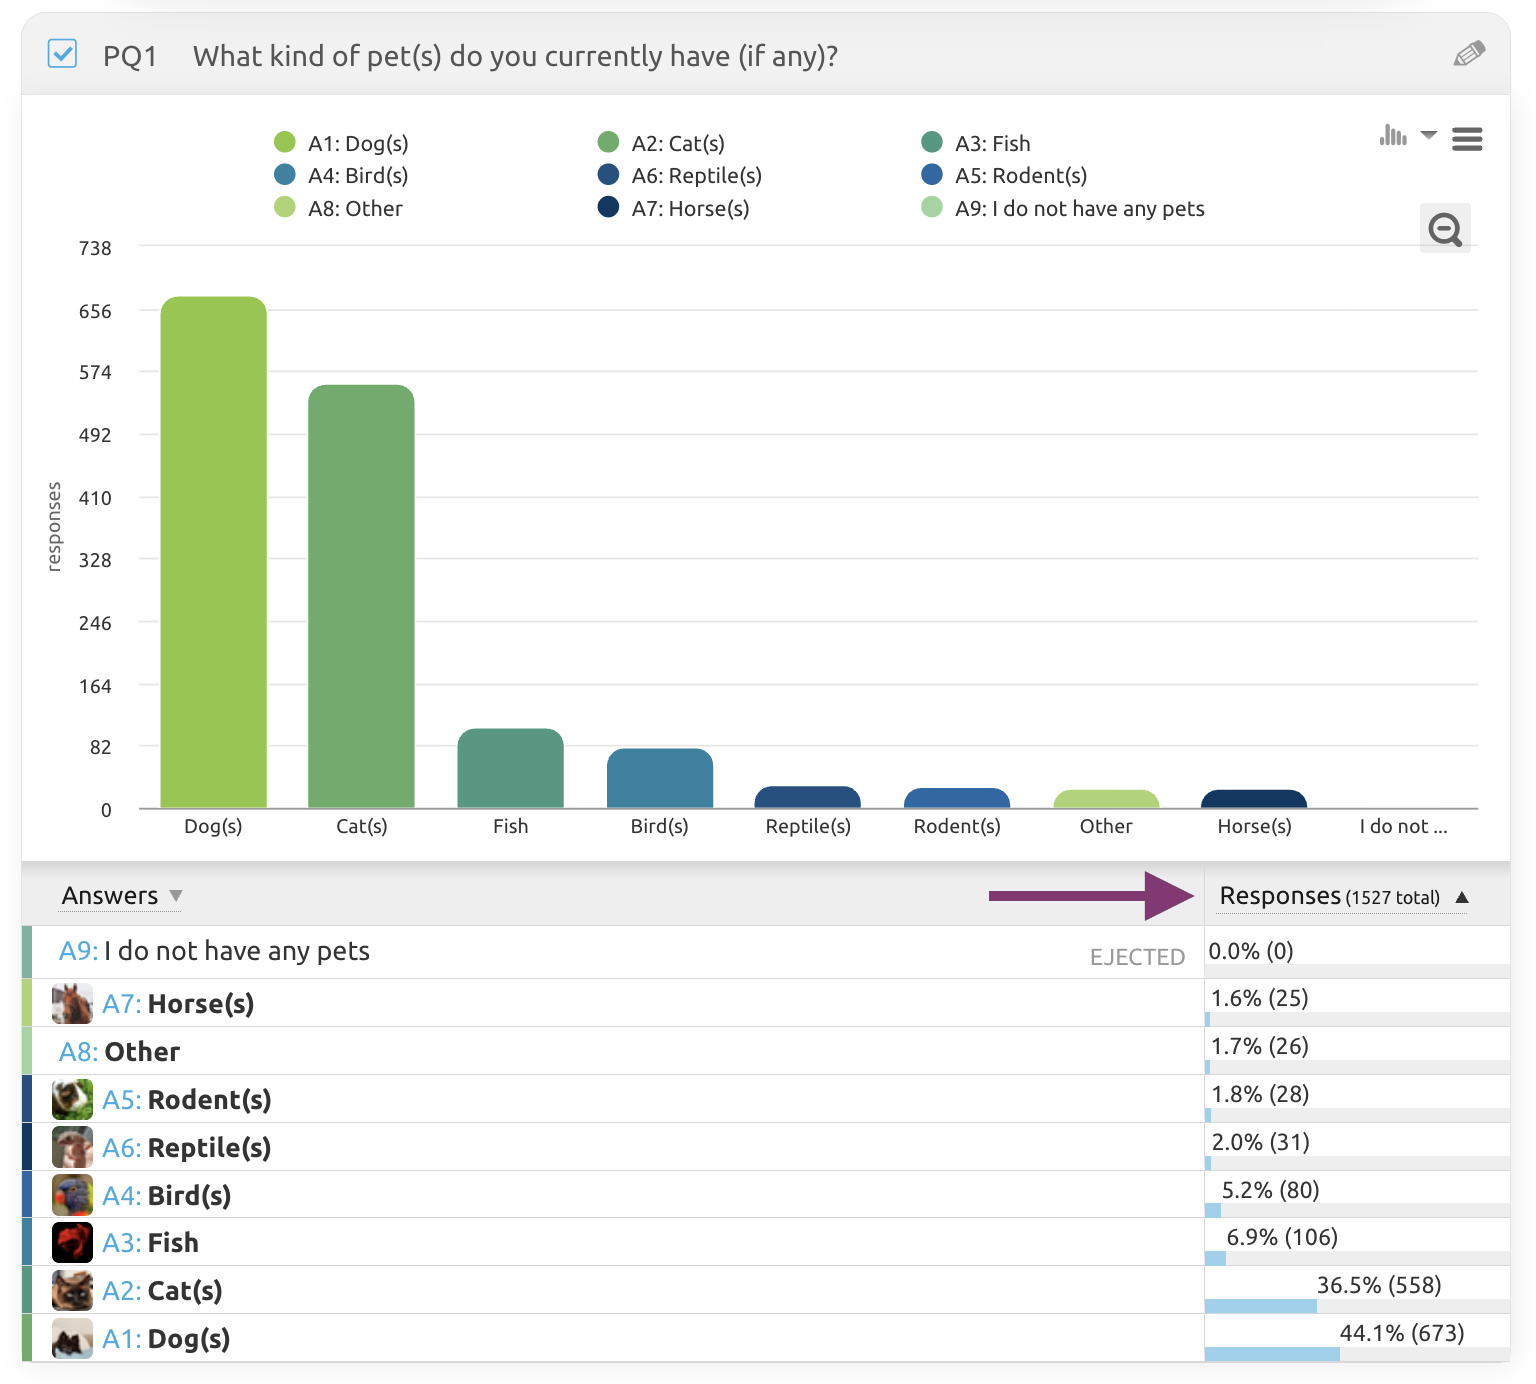Open the chart type bar icon
This screenshot has width=1536, height=1384.
[1392, 135]
